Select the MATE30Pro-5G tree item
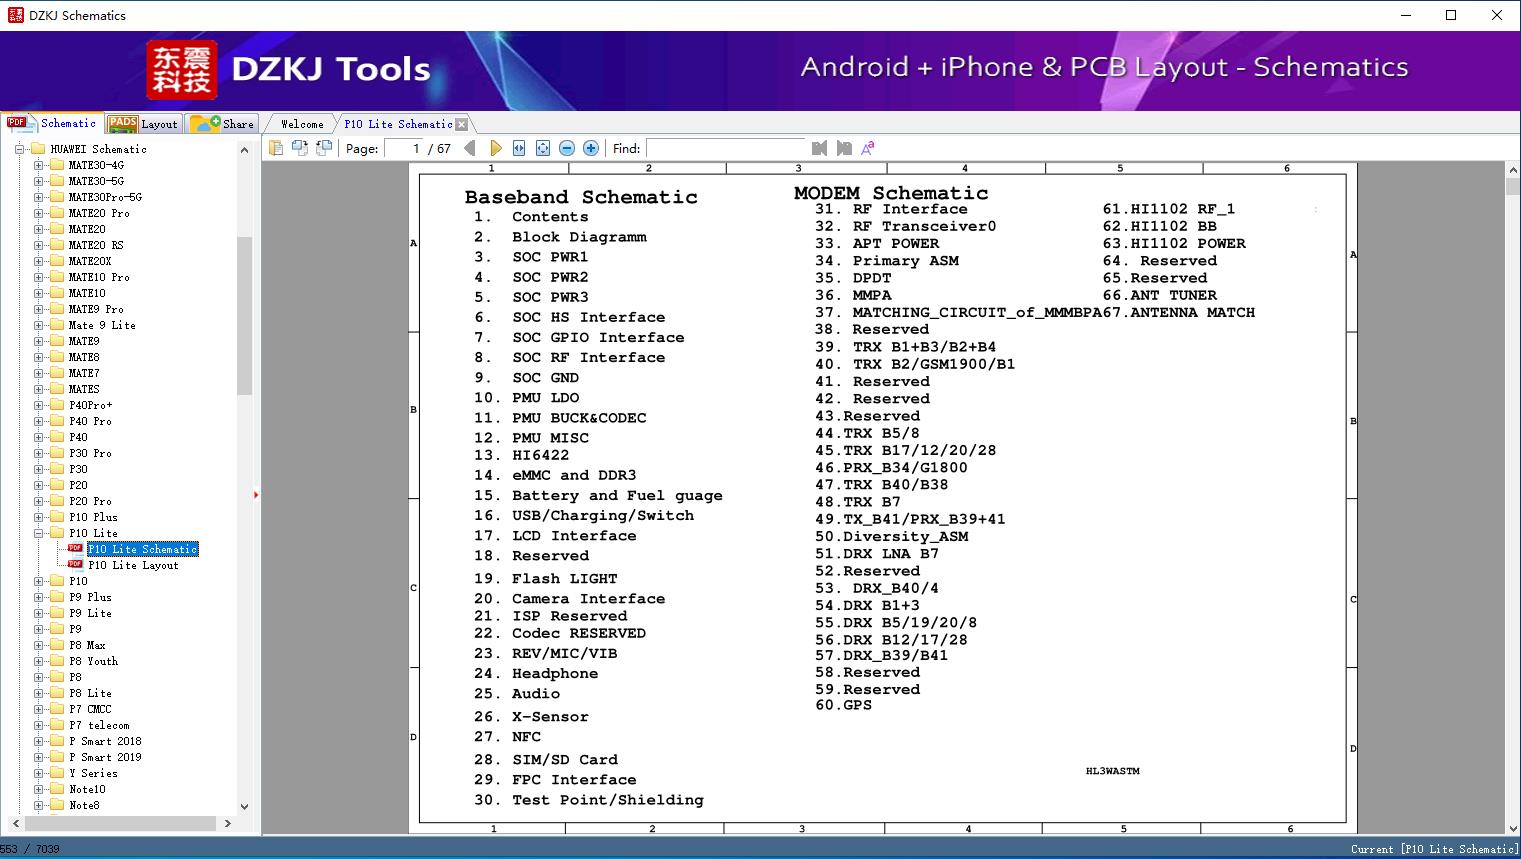The width and height of the screenshot is (1521, 859). click(105, 197)
